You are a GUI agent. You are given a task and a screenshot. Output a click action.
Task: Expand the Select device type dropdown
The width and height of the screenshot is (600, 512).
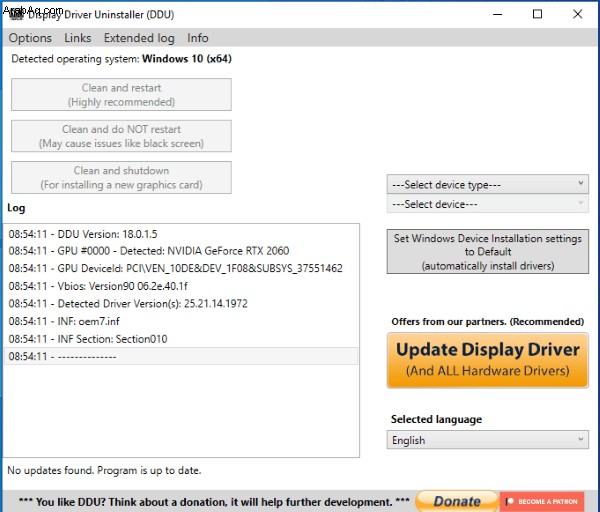[488, 184]
